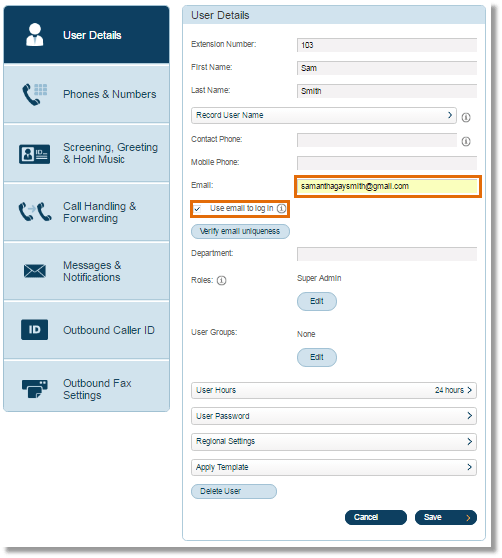The height and width of the screenshot is (558, 502).
Task: Click the Delete User button
Action: pos(234,491)
